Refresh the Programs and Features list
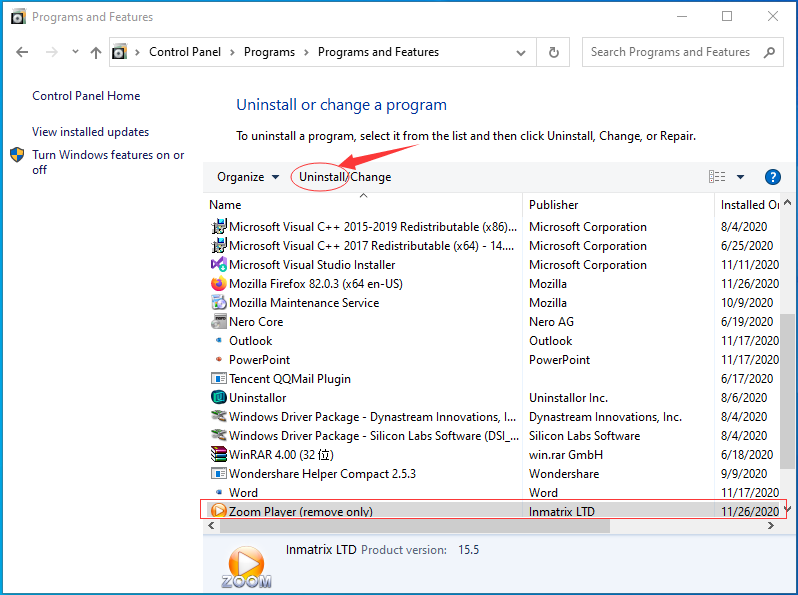The image size is (798, 595). pos(554,52)
